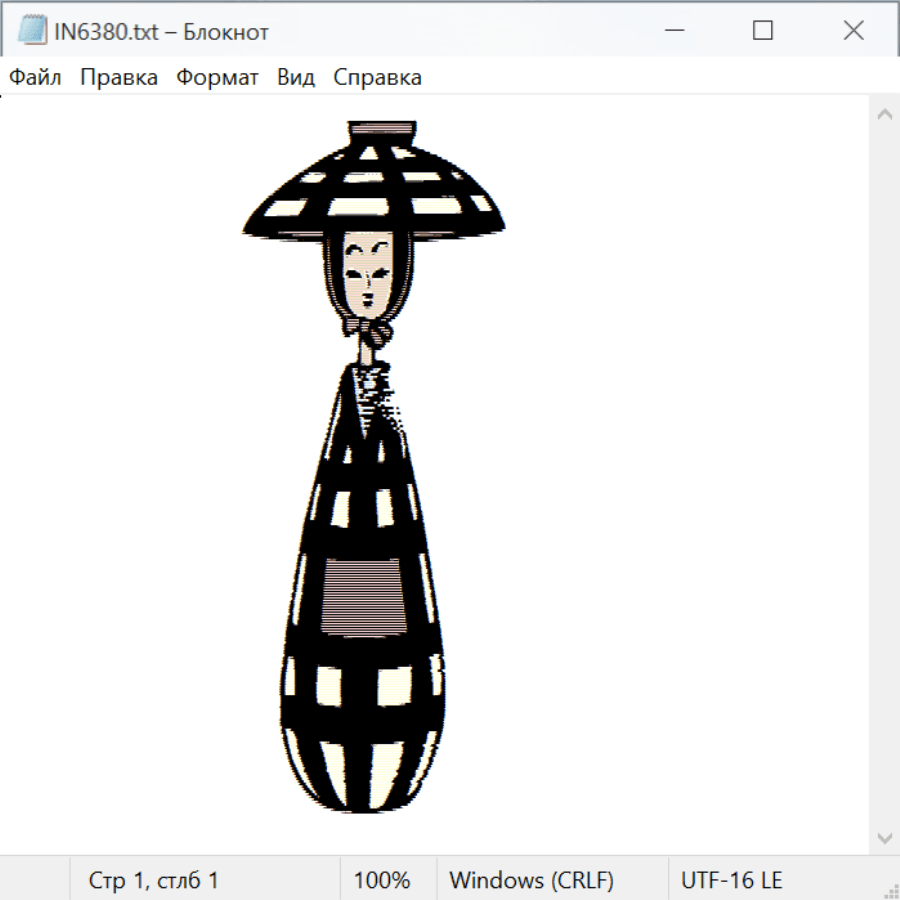Click the IN6380.txt title bar text

click(161, 32)
